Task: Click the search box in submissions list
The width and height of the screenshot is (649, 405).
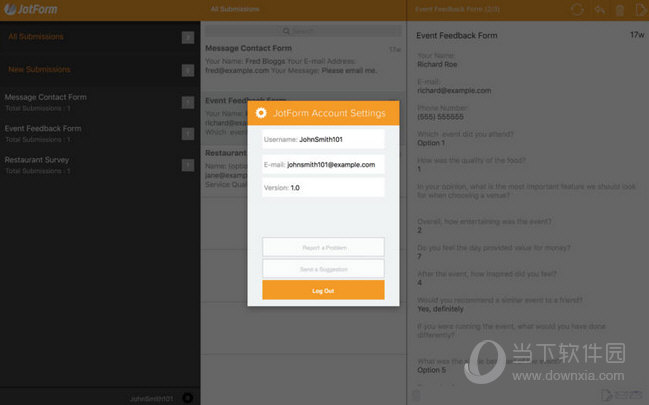Action: tap(303, 31)
